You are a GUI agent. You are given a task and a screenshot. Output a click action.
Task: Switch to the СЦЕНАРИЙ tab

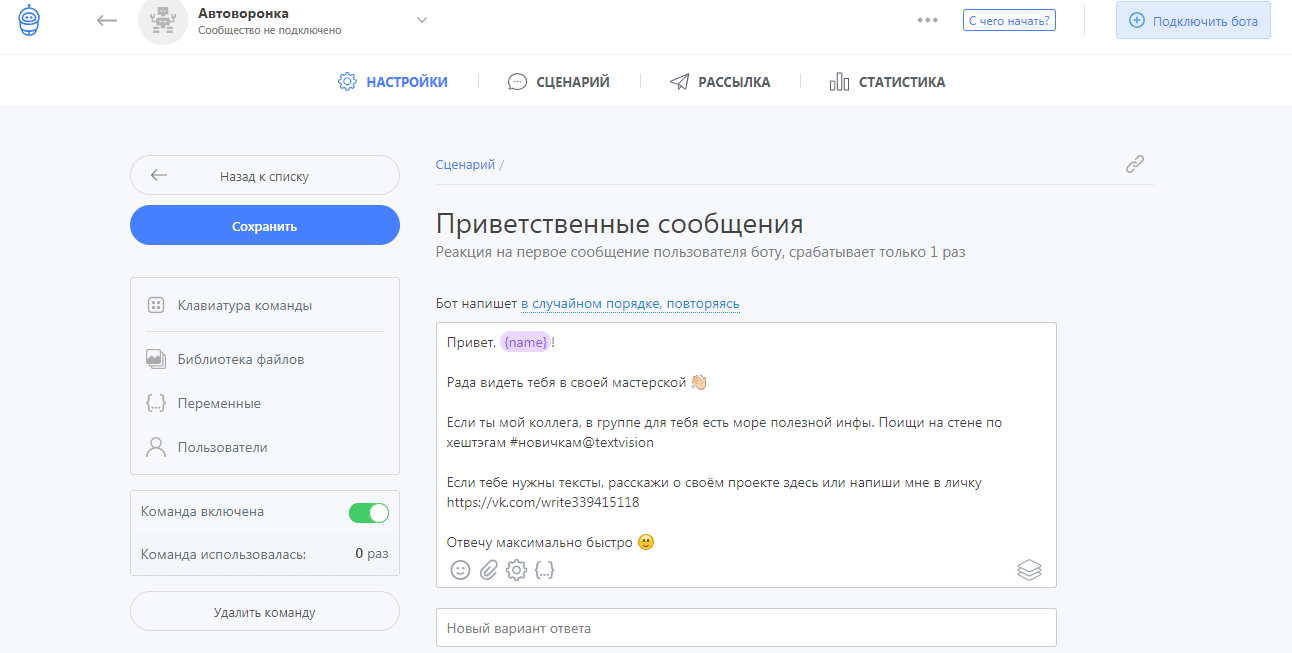(559, 81)
